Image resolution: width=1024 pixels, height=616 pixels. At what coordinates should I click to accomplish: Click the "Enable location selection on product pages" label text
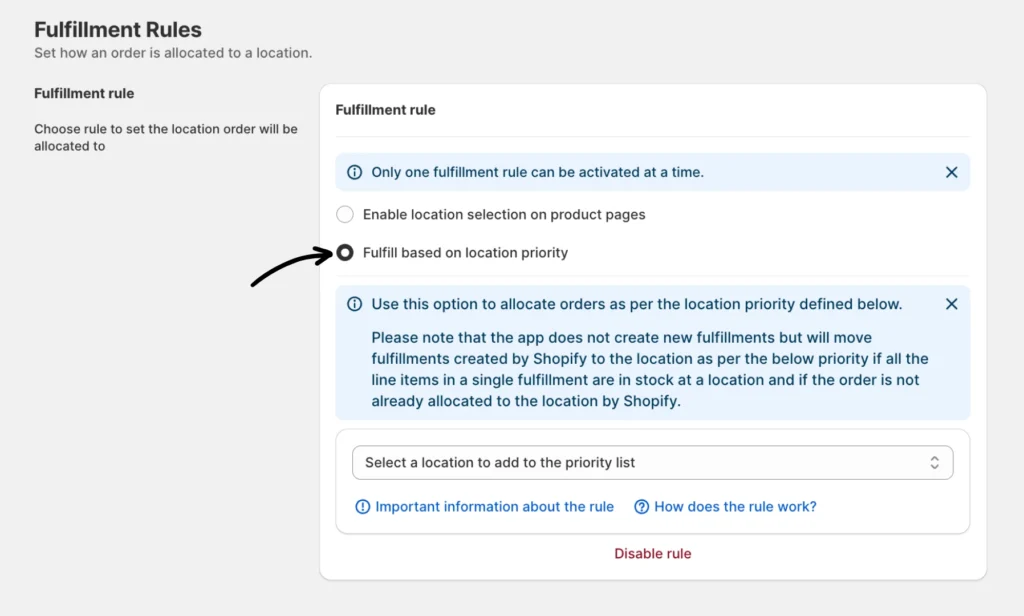coord(504,214)
